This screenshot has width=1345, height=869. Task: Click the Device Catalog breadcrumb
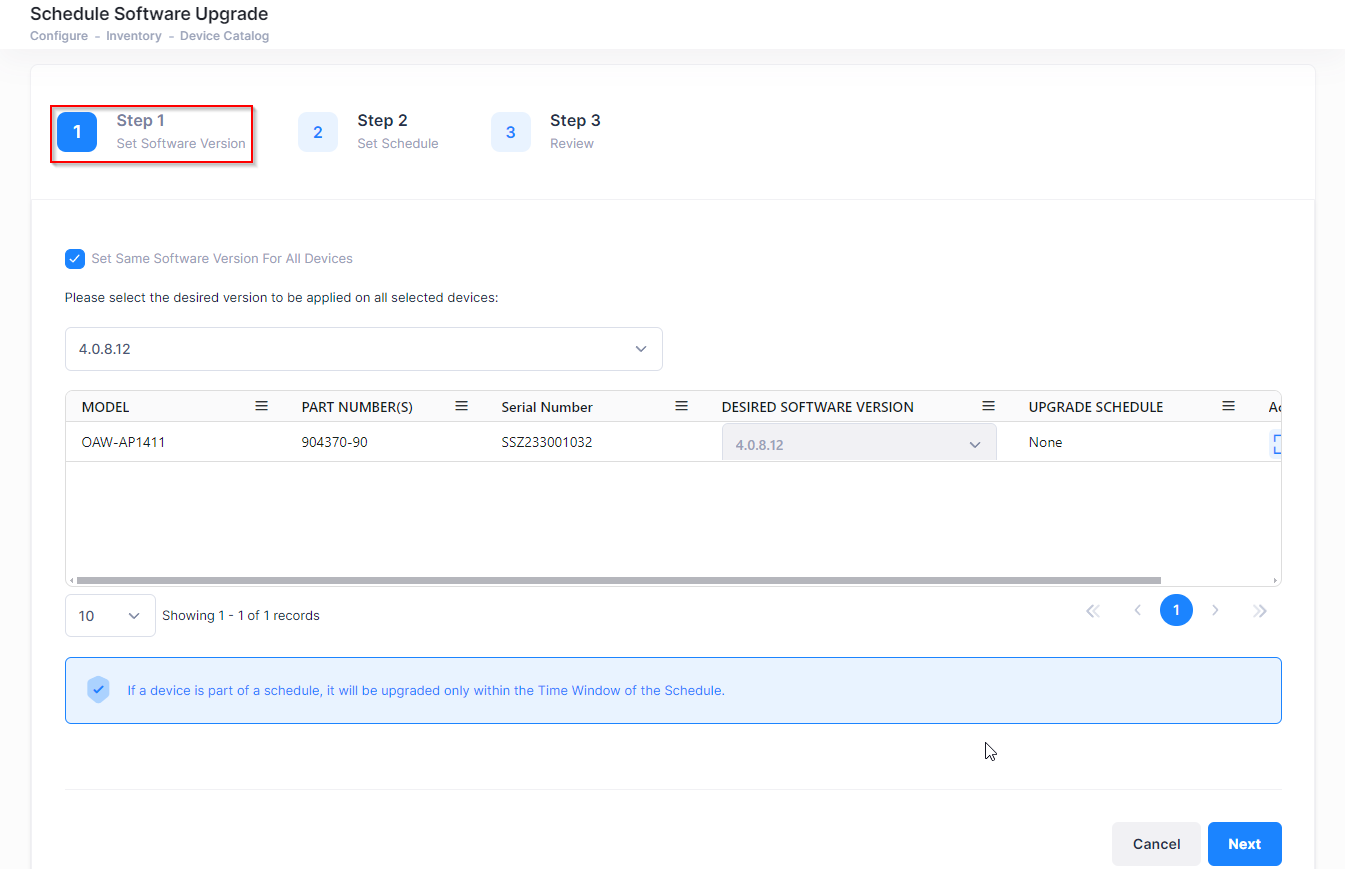click(x=224, y=36)
